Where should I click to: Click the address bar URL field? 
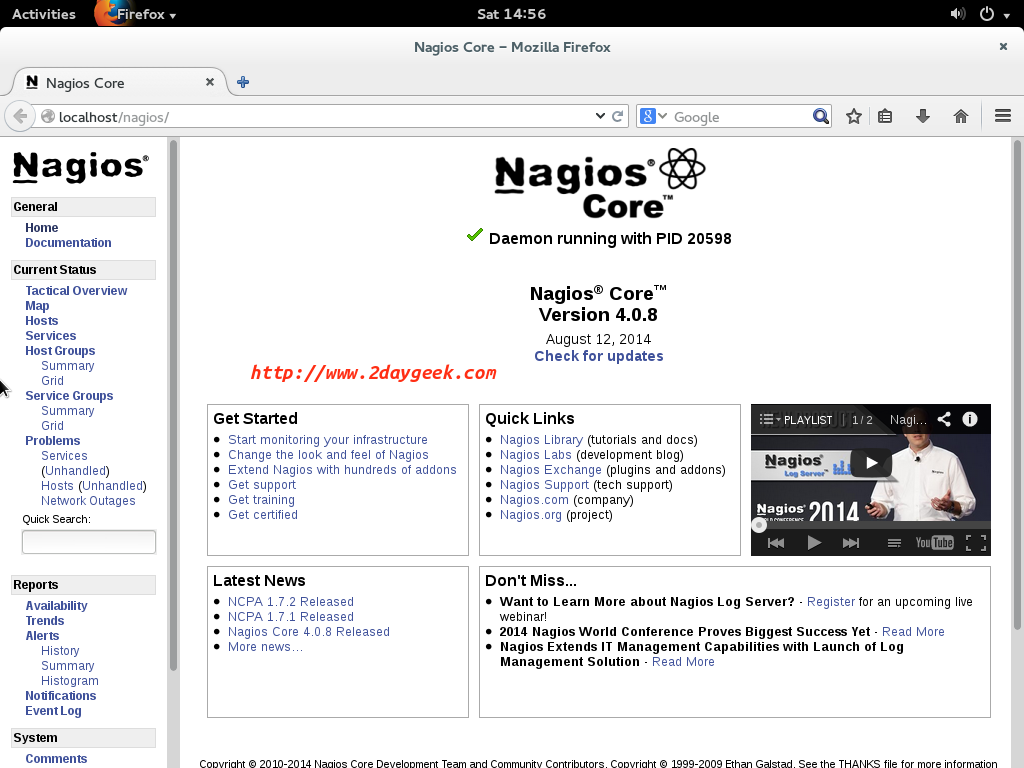pos(325,117)
